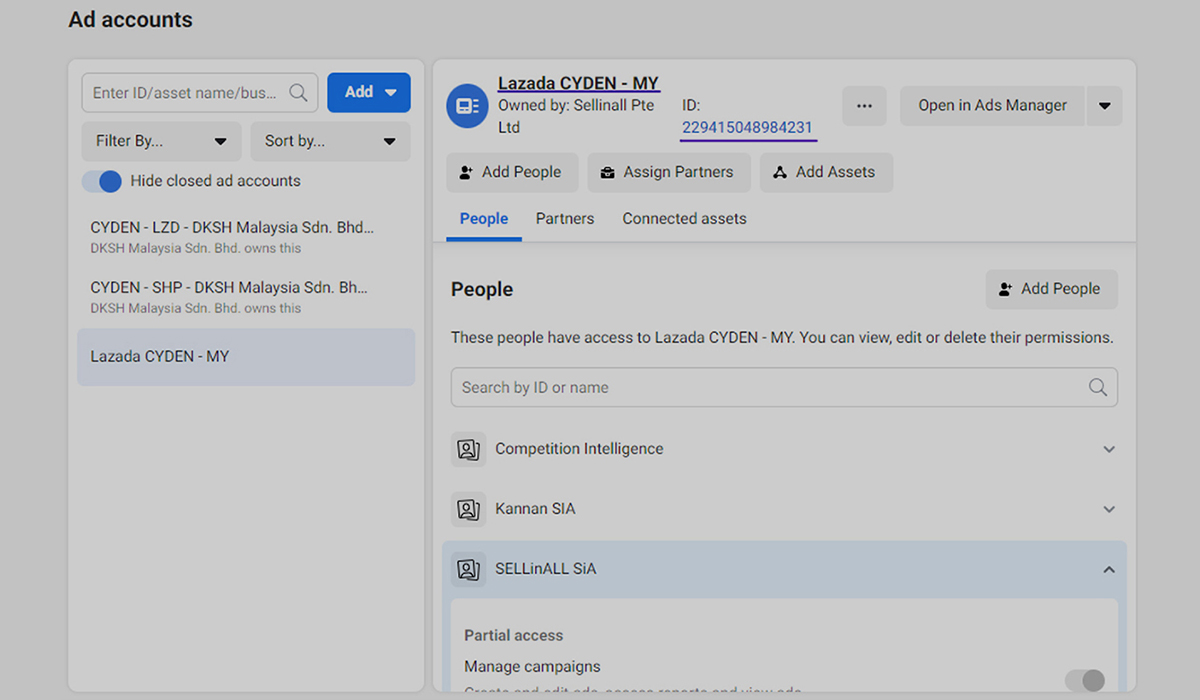Image resolution: width=1200 pixels, height=700 pixels.
Task: Switch to the Connected assets tab
Action: pos(684,219)
